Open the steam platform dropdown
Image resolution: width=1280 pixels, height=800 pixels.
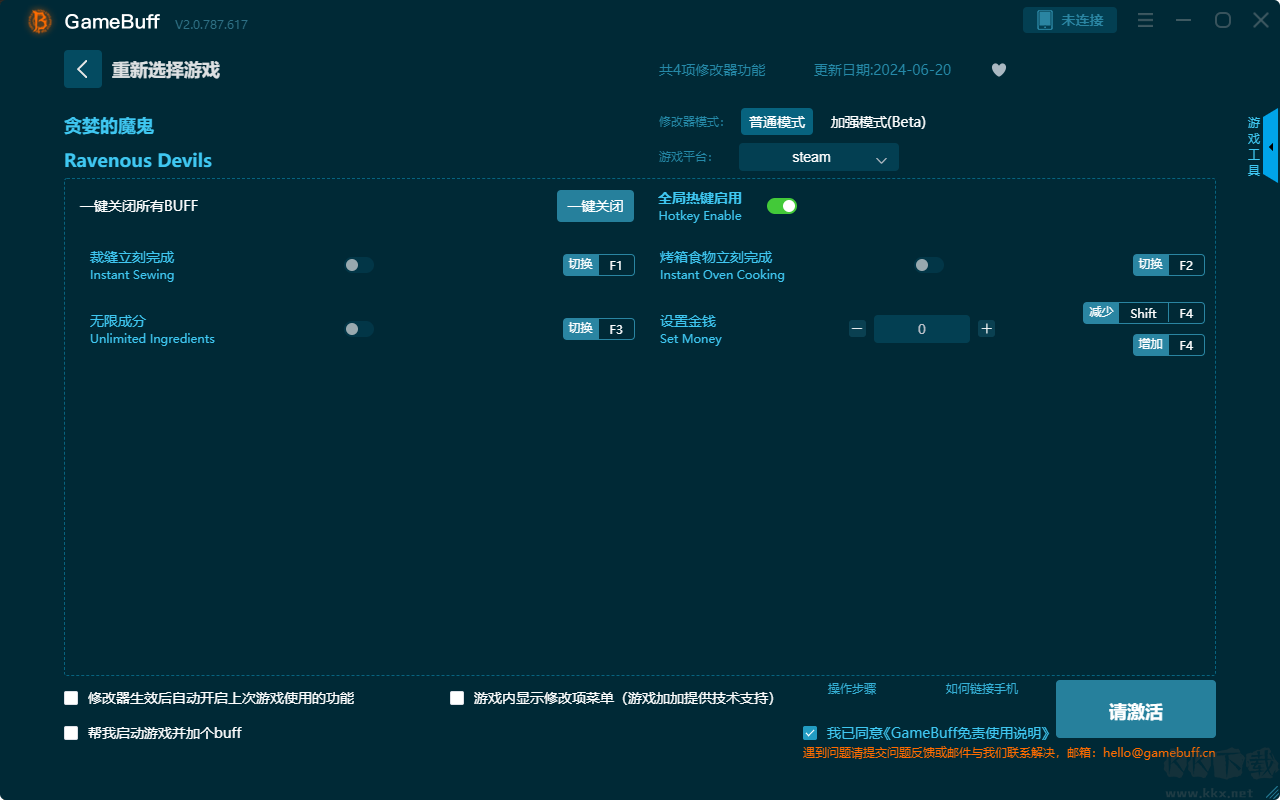coord(819,157)
